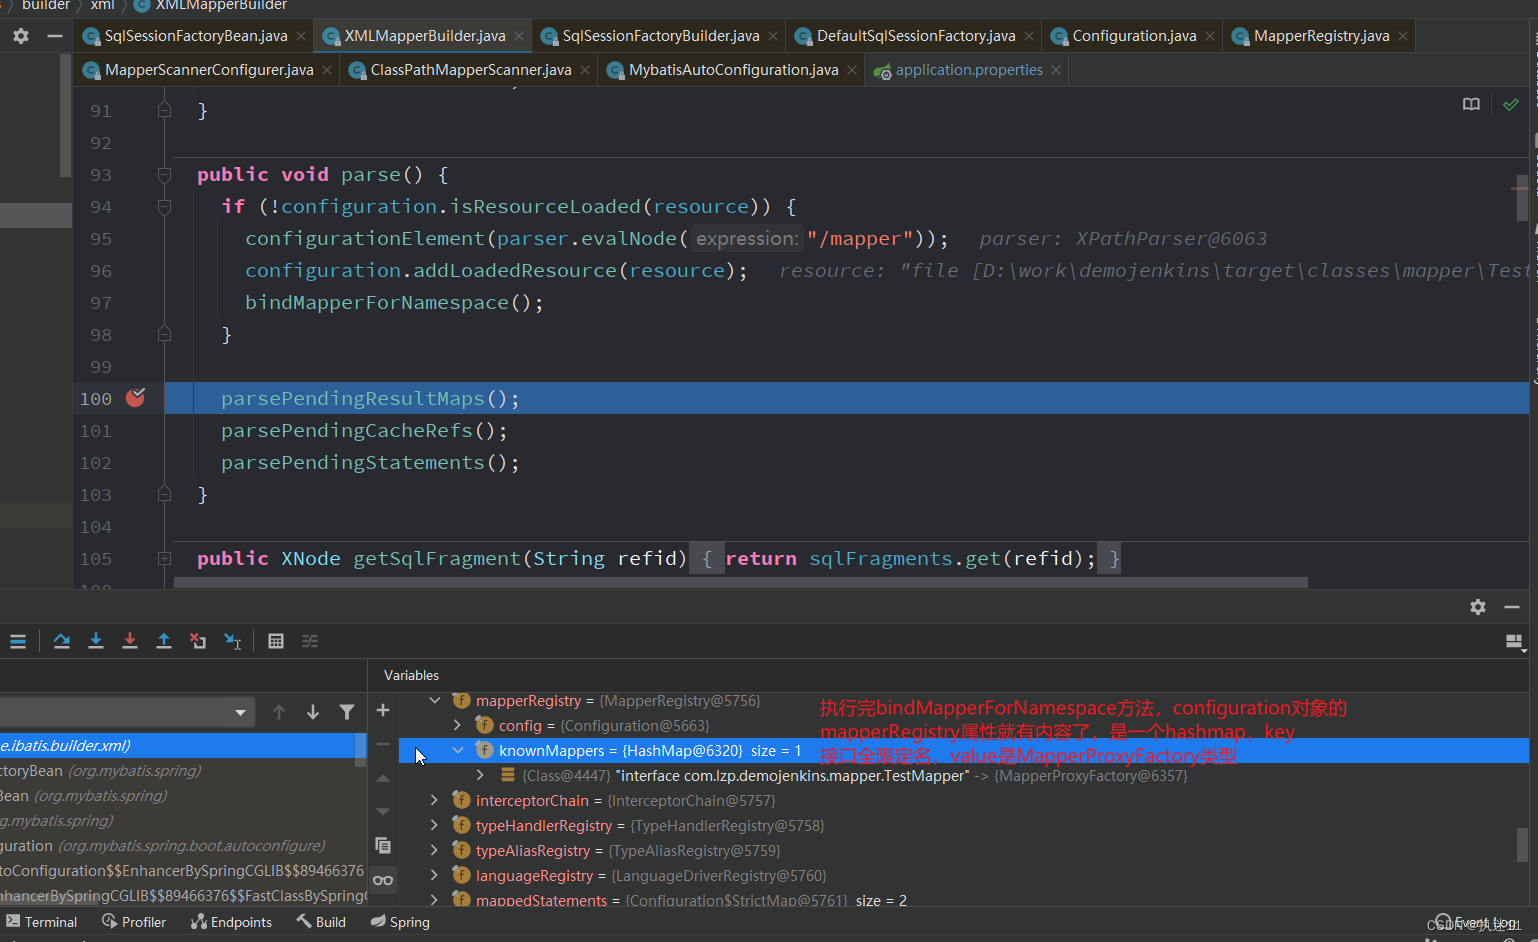Open the MapperRegistry.java tab
The image size is (1538, 942).
pyautogui.click(x=1322, y=36)
